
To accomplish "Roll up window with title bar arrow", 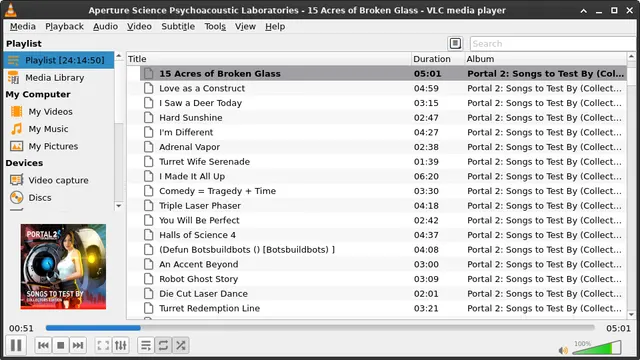I will coord(584,11).
